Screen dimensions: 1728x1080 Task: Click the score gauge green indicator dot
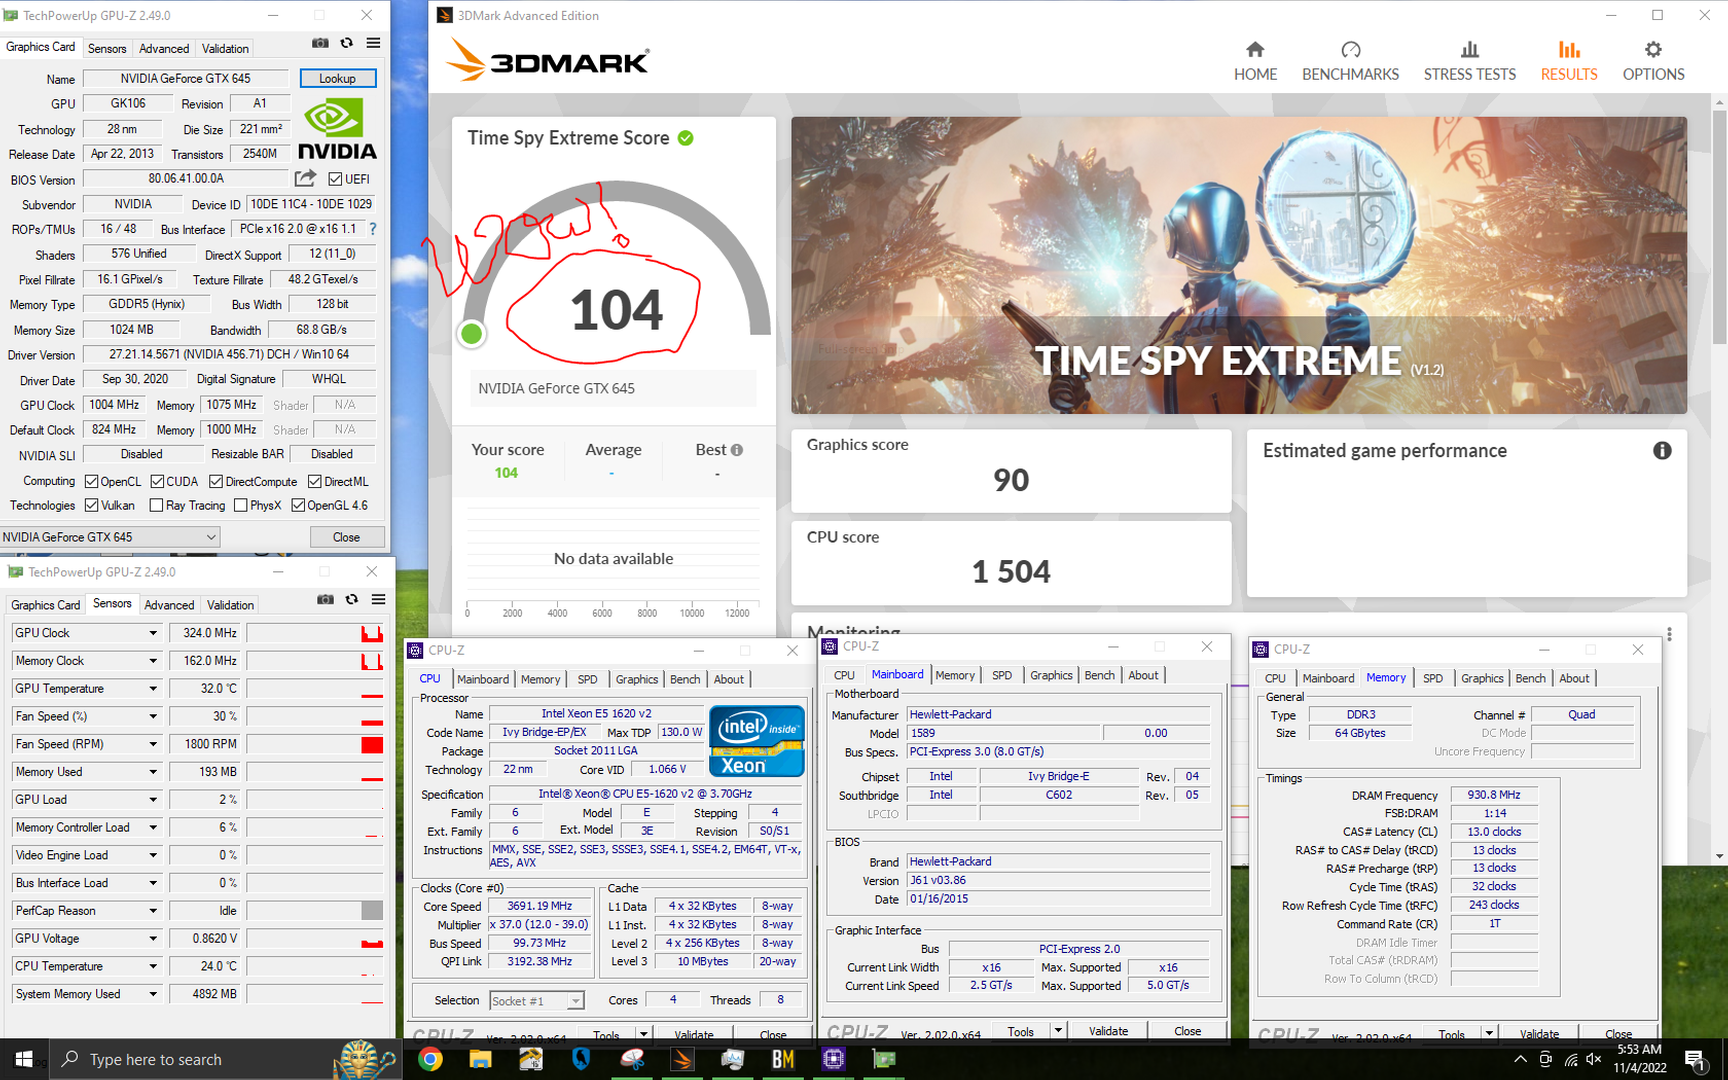point(471,333)
